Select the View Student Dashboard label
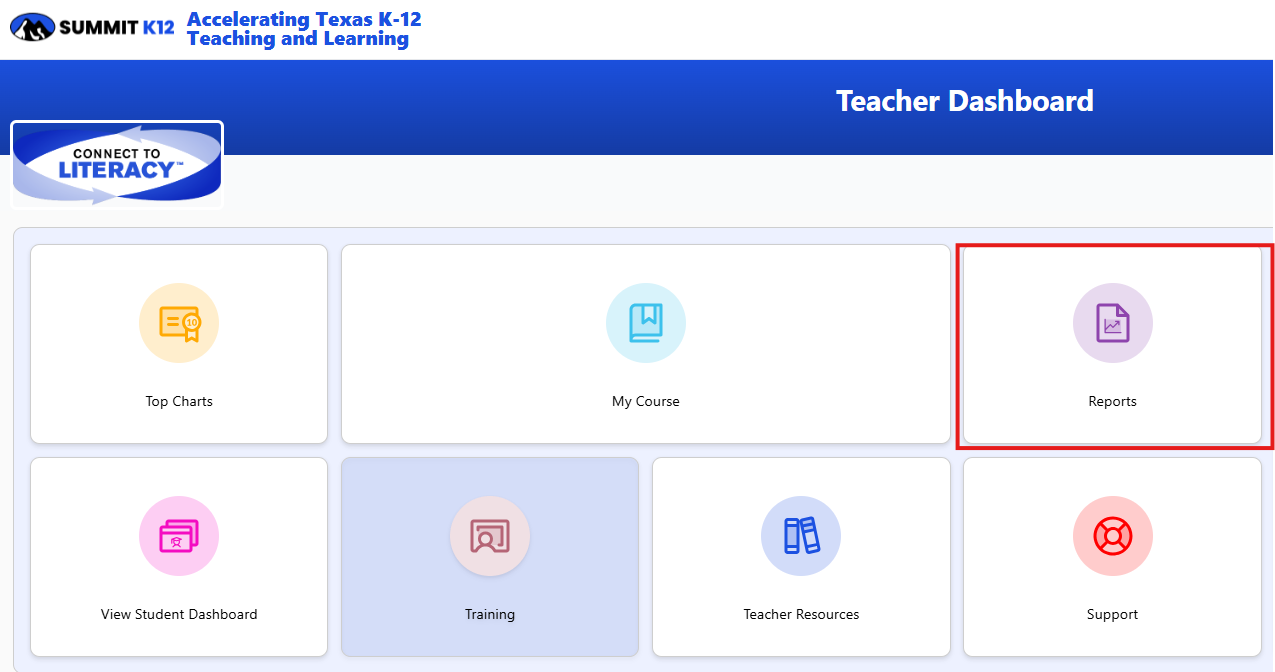Screen dimensions: 1275x672 179,614
